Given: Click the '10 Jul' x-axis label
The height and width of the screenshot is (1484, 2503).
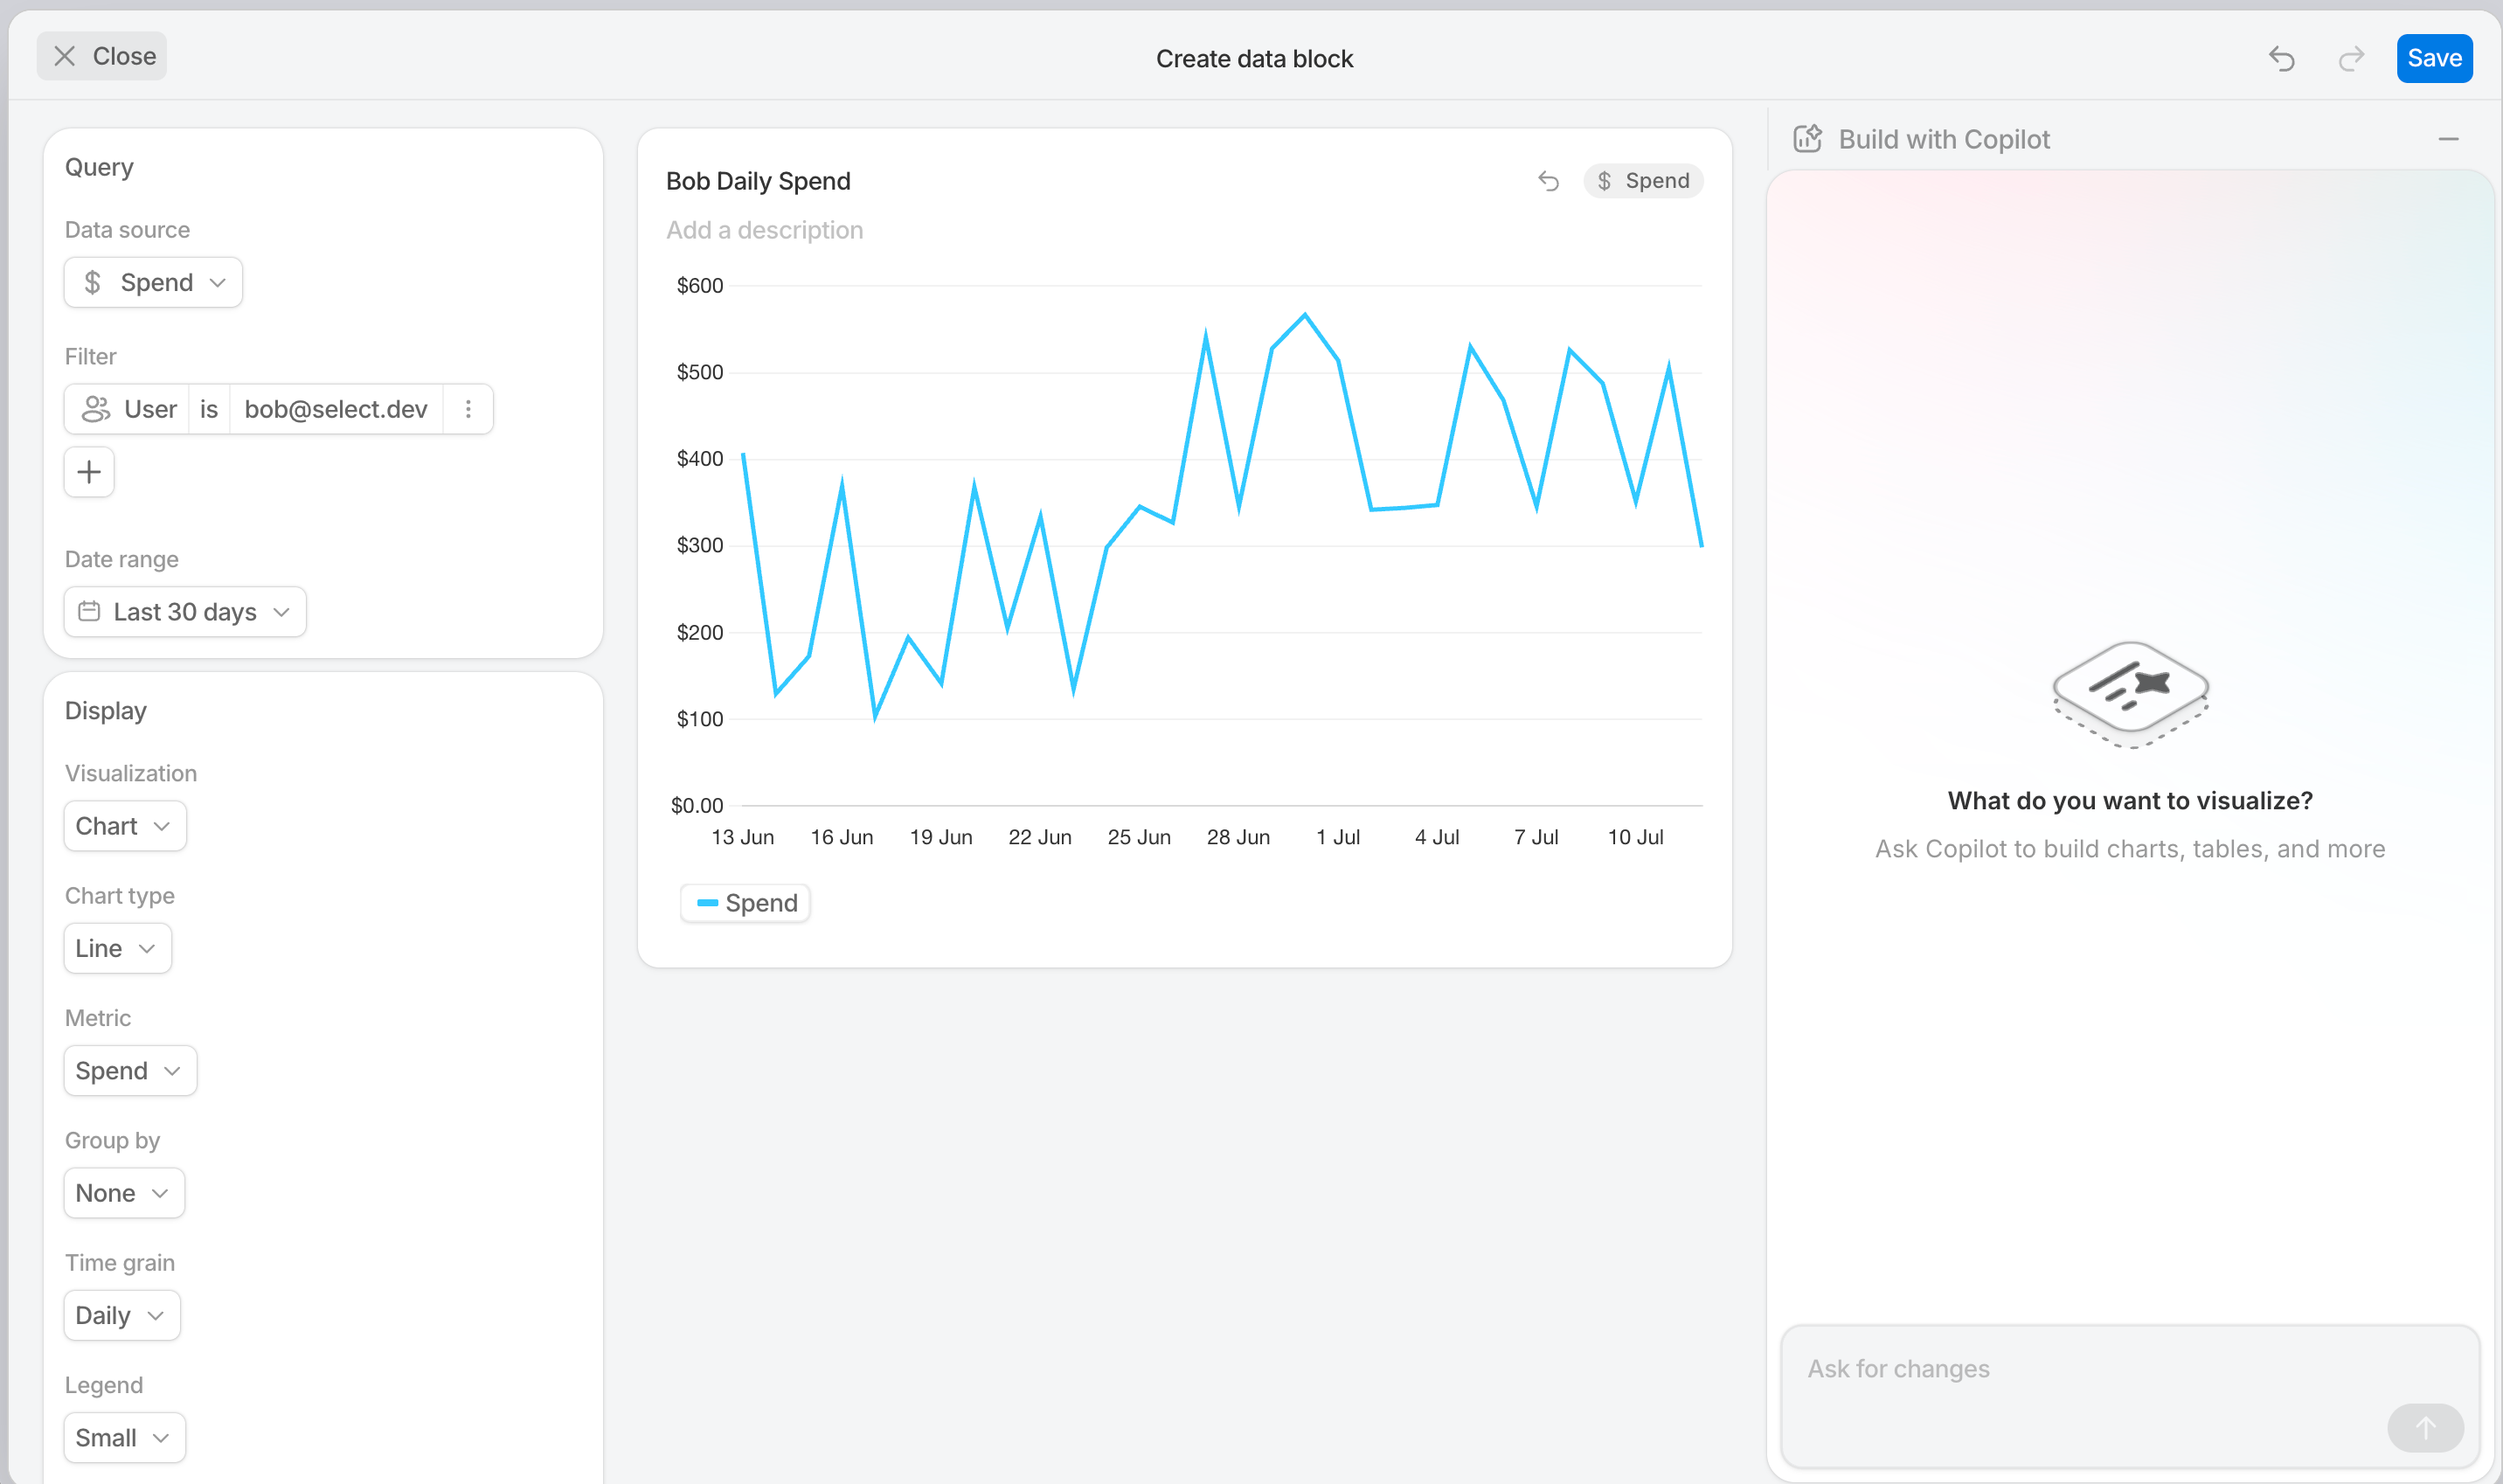Looking at the screenshot, I should coord(1635,837).
